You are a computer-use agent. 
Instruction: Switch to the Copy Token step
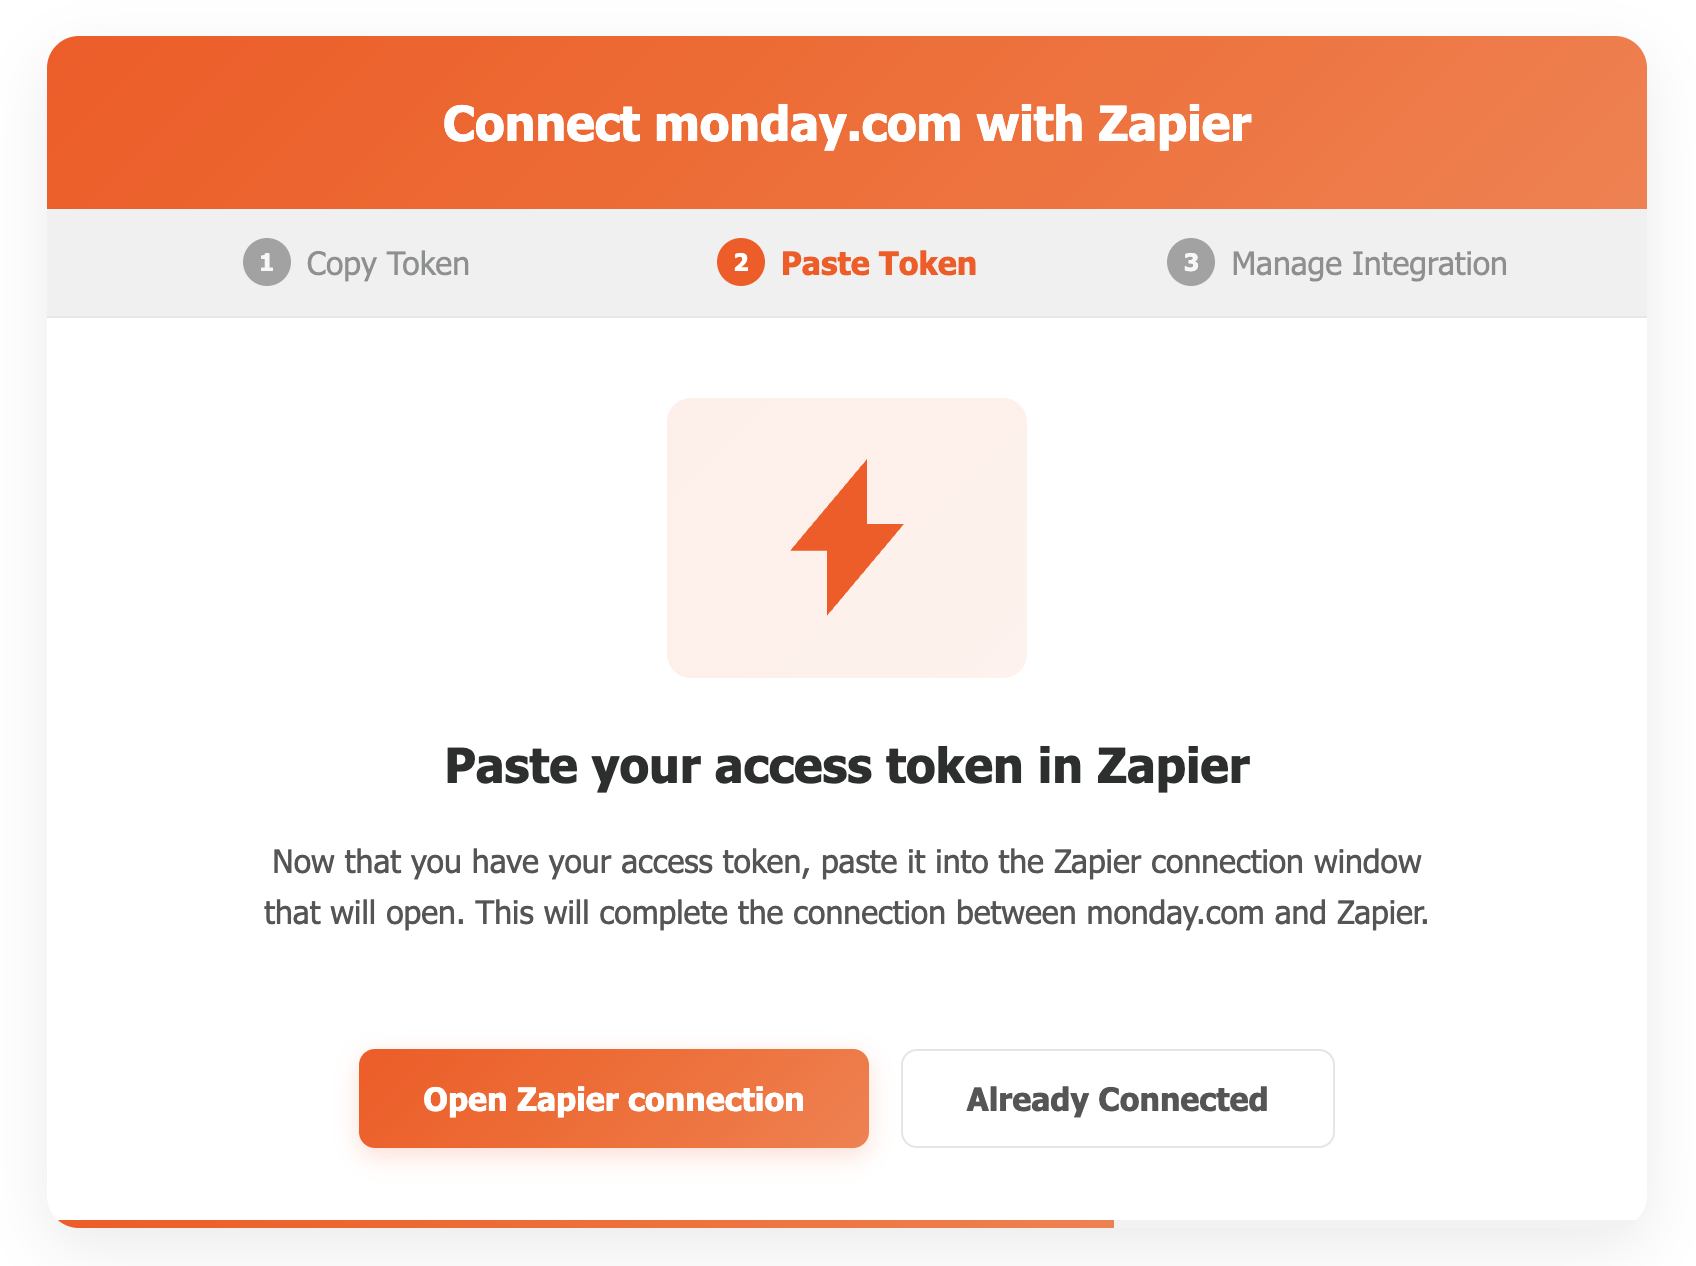coord(387,263)
